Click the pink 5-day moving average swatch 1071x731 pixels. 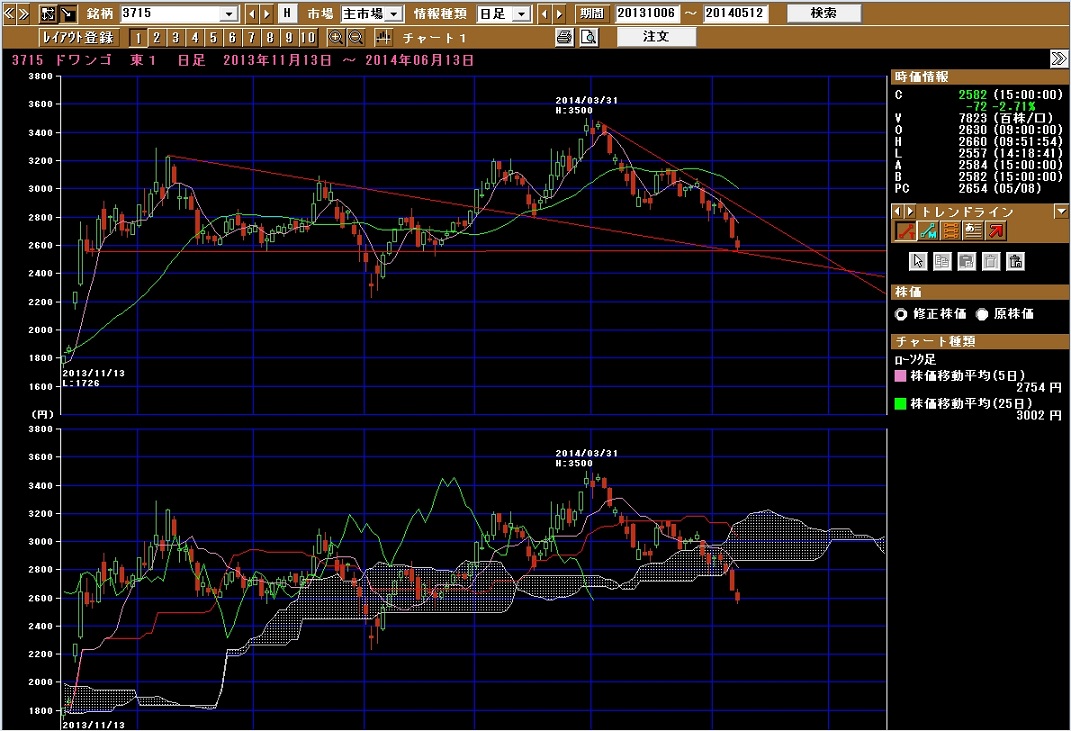pos(900,376)
